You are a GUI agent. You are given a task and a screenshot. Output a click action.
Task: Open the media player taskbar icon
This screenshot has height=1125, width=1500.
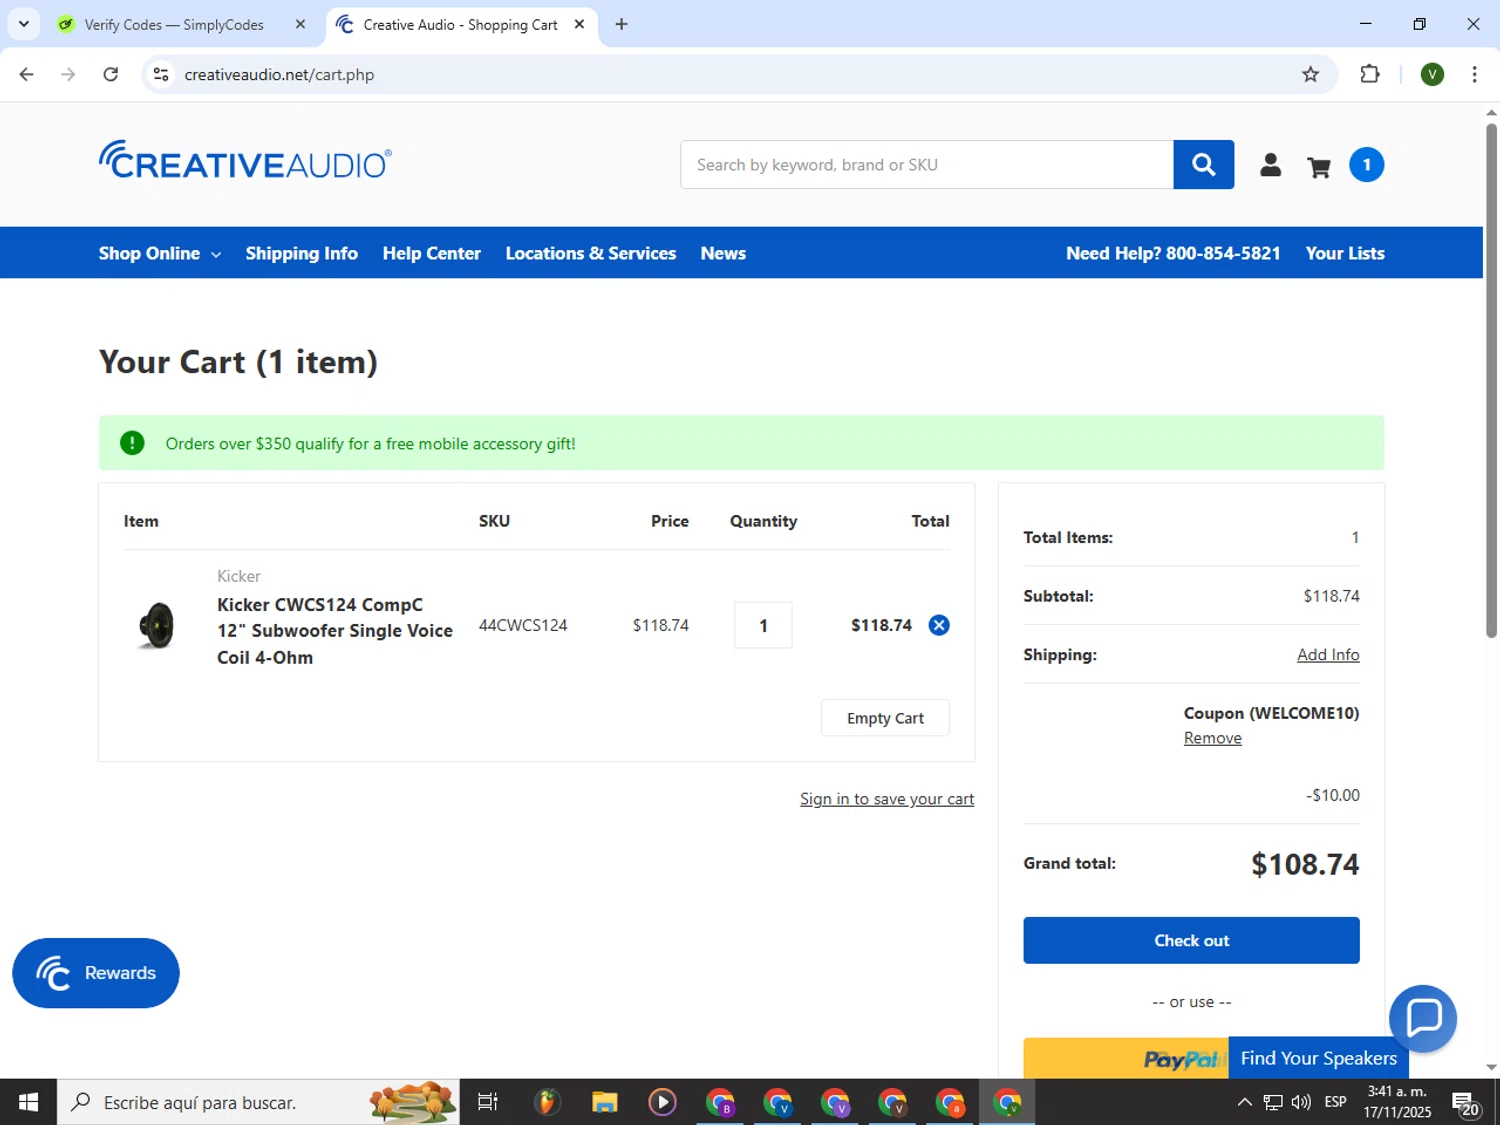[x=662, y=1102]
